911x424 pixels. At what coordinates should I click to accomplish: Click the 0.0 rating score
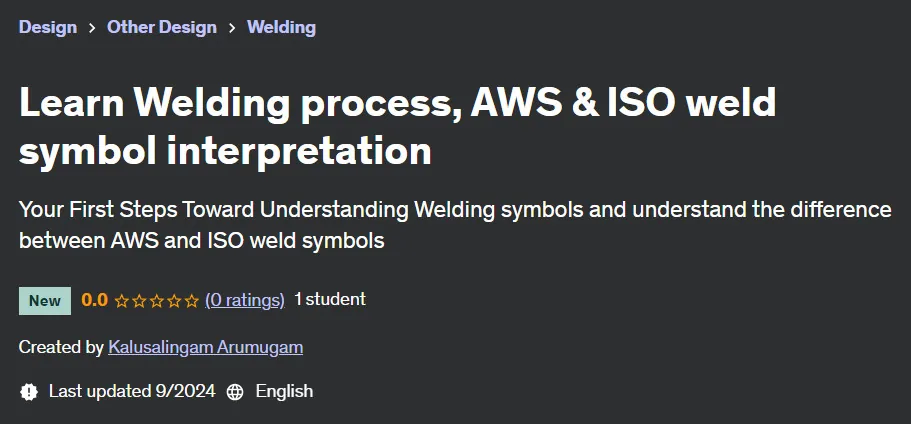point(94,300)
